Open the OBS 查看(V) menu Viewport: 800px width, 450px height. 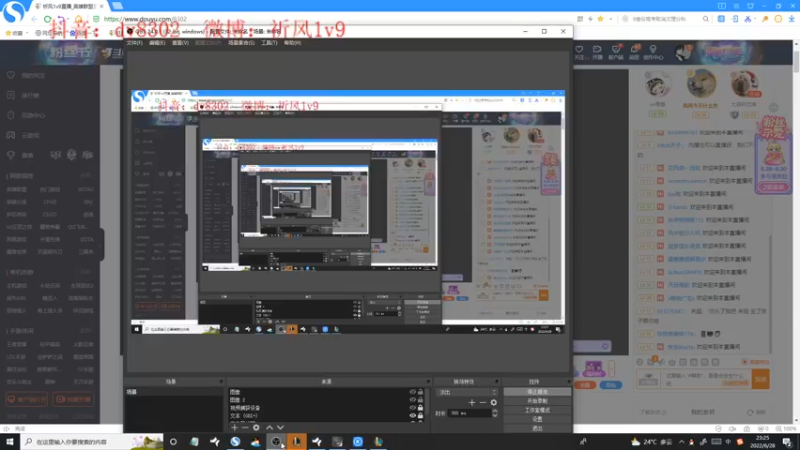click(x=180, y=43)
